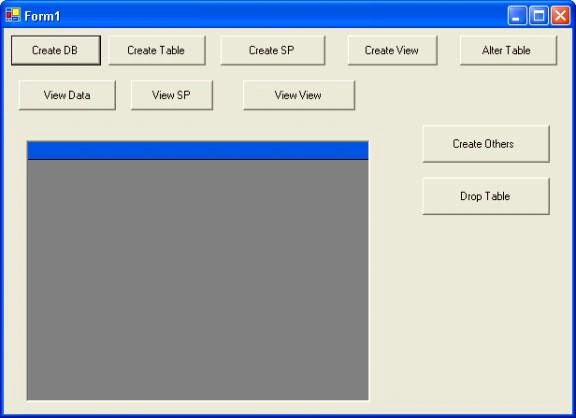The width and height of the screenshot is (576, 418).
Task: Open stored procedure via View SP
Action: (172, 95)
